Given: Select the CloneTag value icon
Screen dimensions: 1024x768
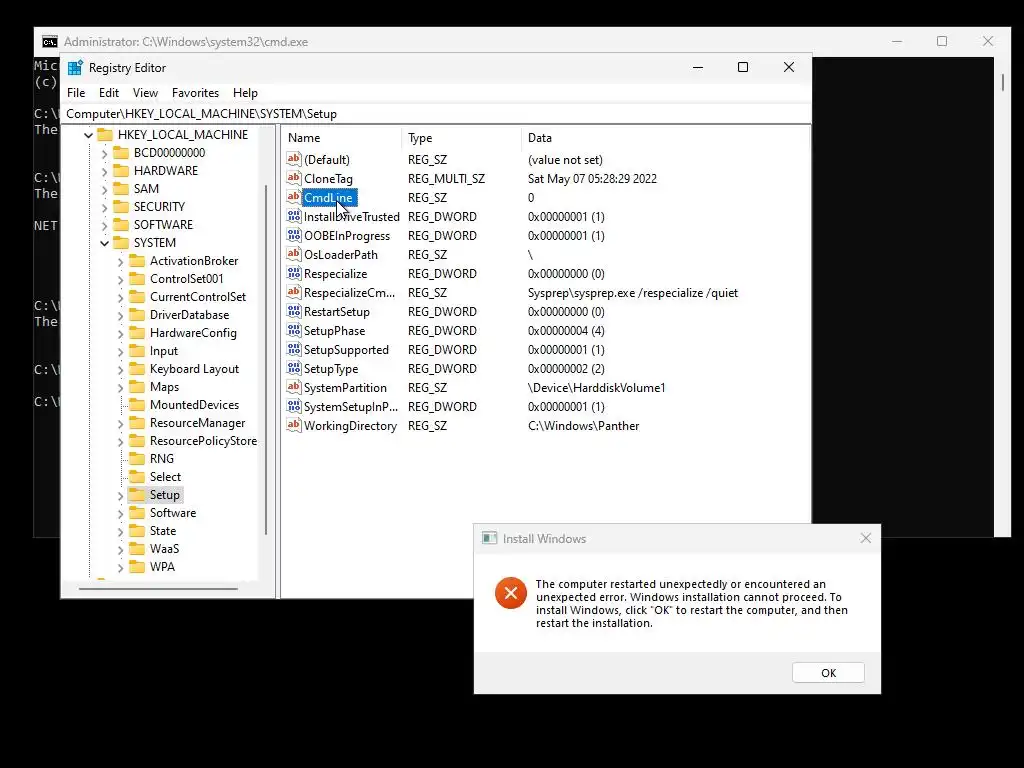Looking at the screenshot, I should (294, 178).
